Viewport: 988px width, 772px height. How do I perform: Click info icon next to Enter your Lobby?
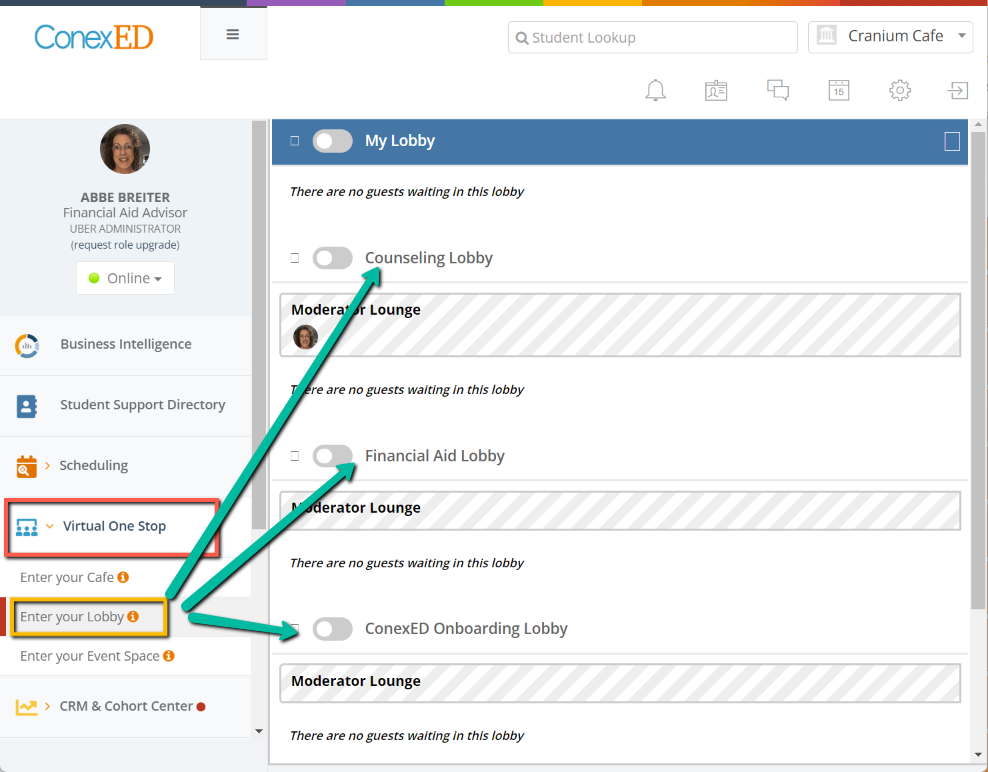[133, 616]
